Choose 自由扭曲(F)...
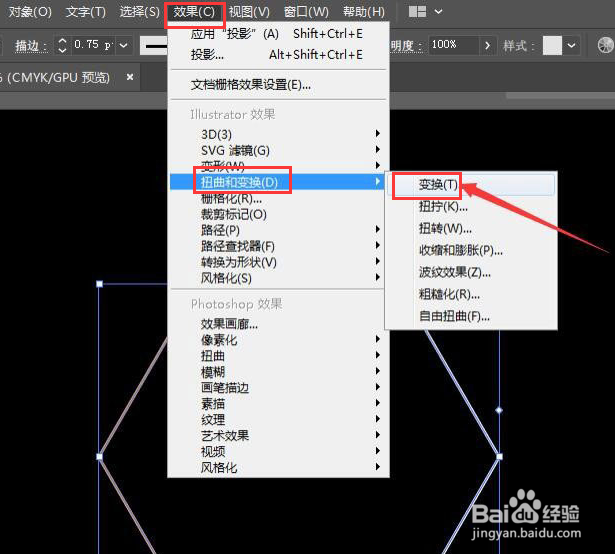Image resolution: width=615 pixels, height=554 pixels. click(x=471, y=316)
